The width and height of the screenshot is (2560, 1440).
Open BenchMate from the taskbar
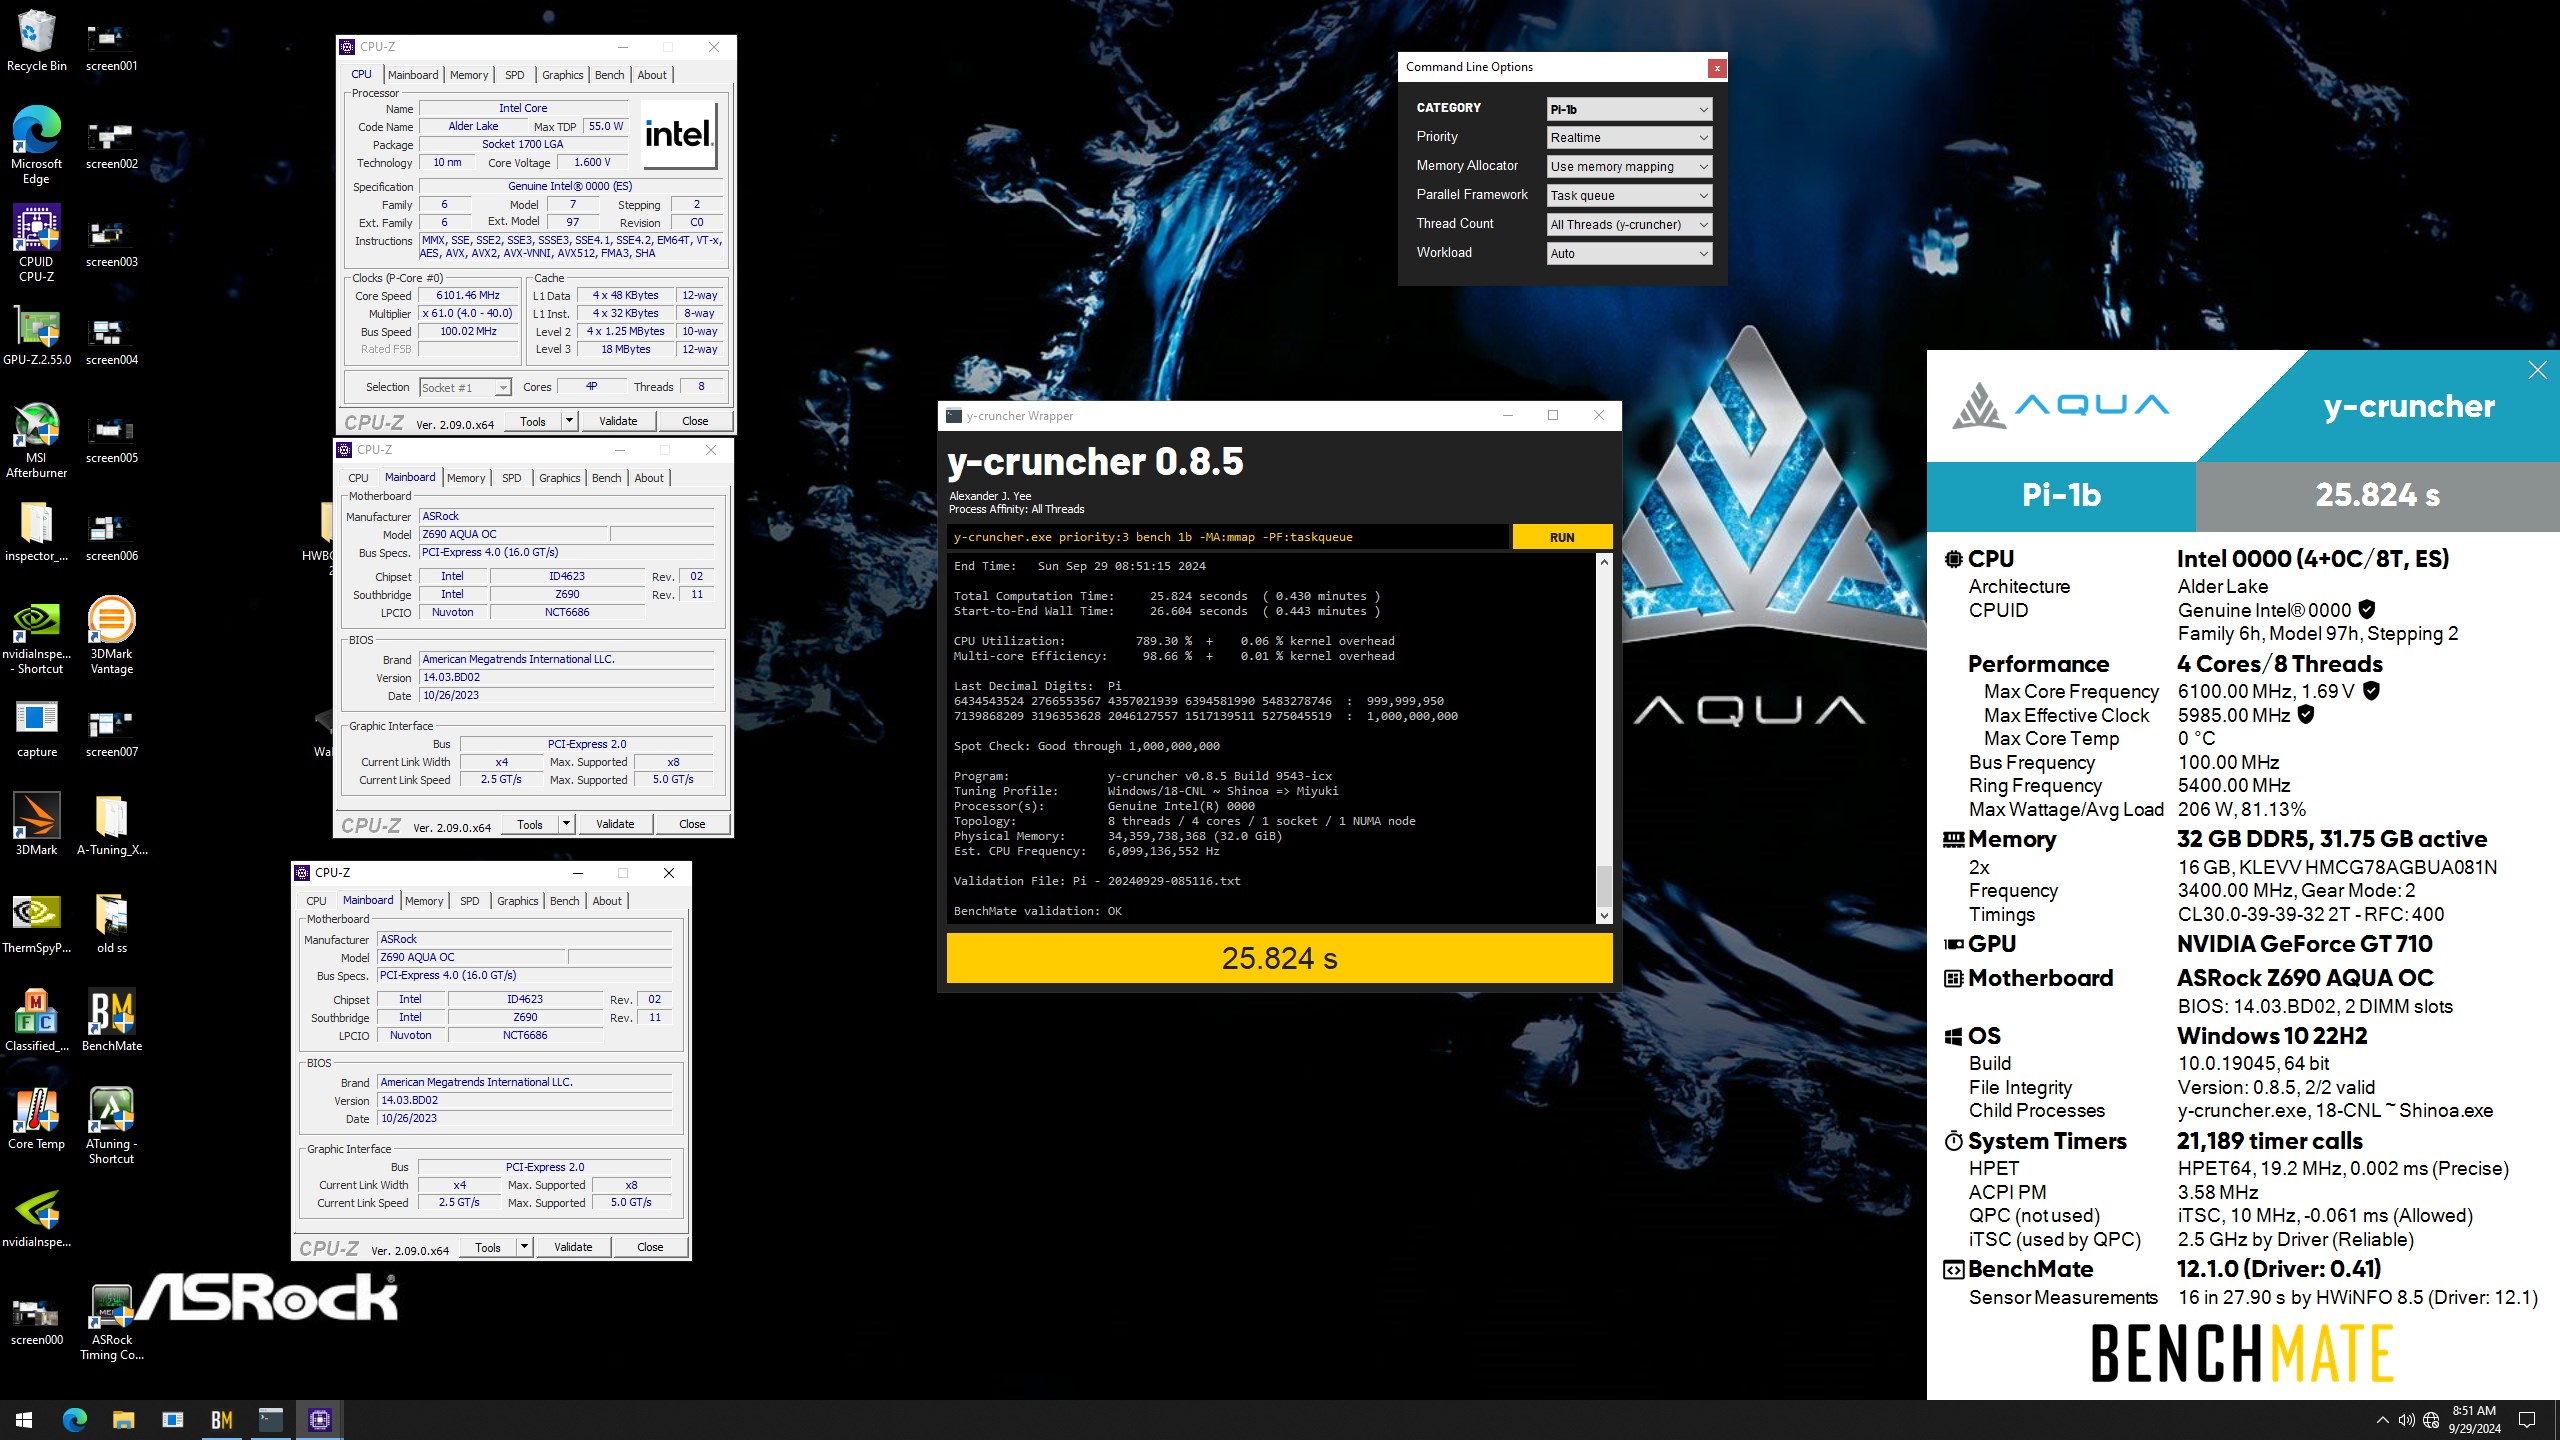(x=221, y=1419)
